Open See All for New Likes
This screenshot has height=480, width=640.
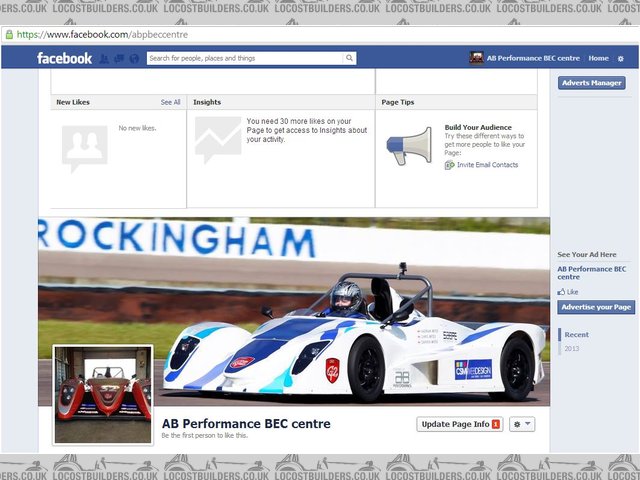(x=170, y=102)
